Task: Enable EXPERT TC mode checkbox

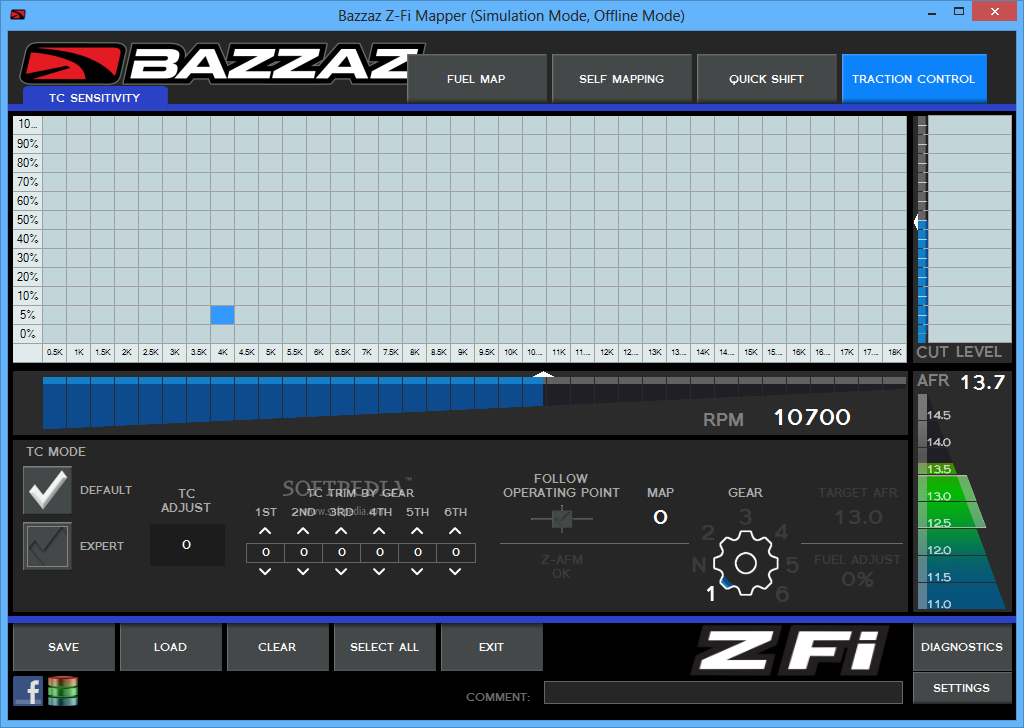Action: click(47, 546)
